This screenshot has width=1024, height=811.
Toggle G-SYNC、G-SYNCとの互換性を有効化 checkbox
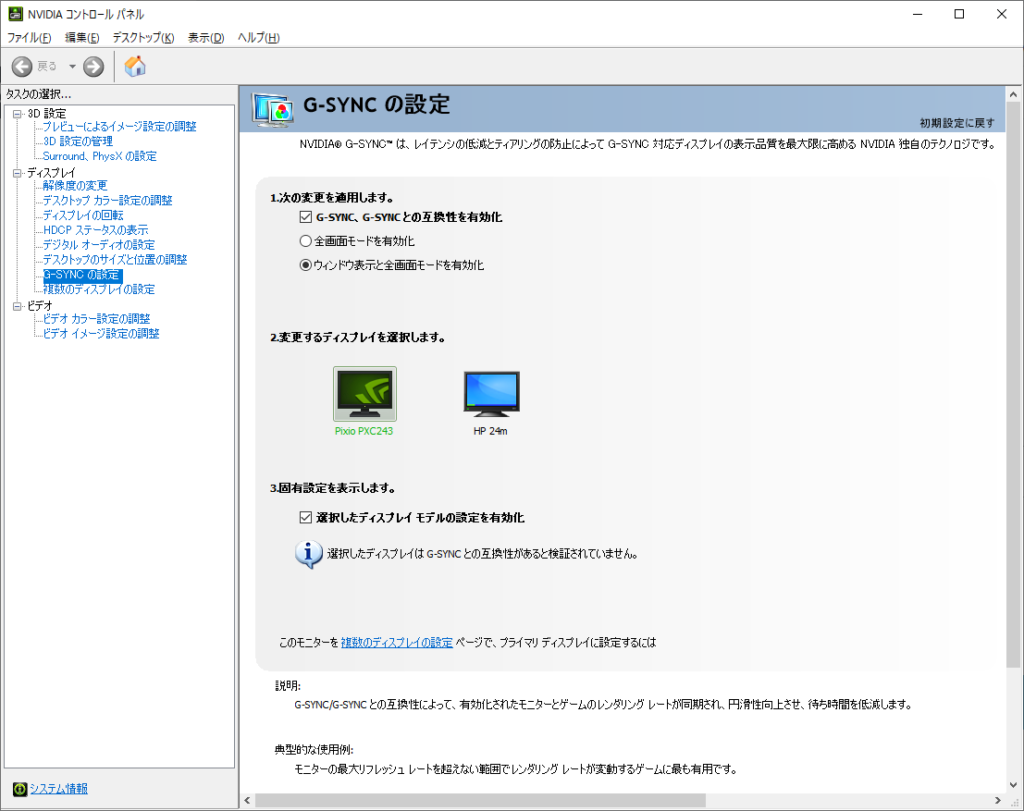305,217
